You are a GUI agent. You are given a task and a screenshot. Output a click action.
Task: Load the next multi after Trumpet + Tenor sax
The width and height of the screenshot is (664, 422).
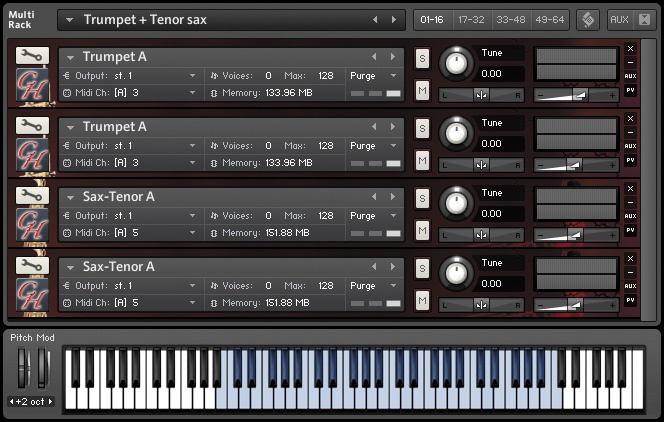[x=394, y=20]
